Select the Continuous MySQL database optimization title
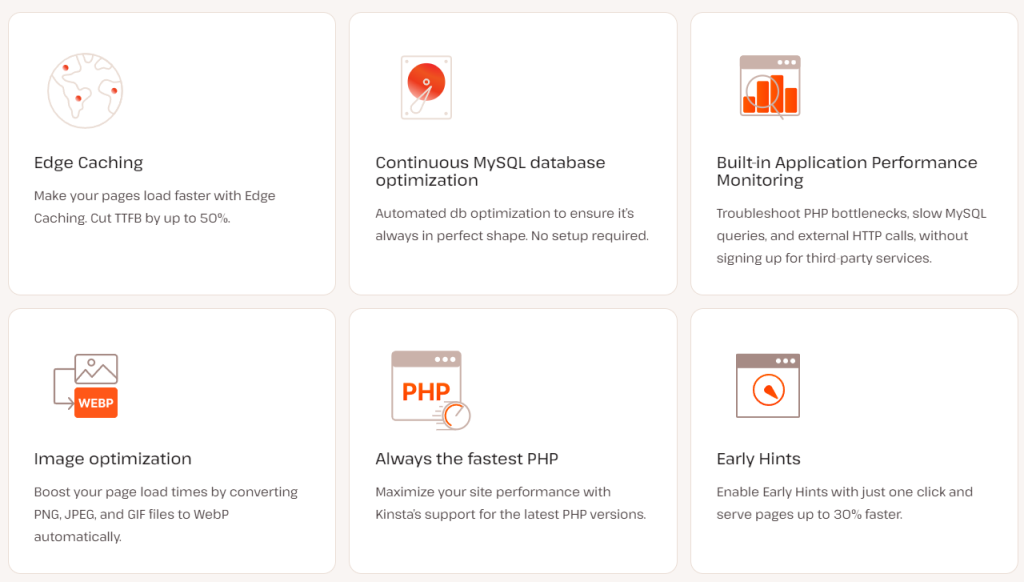The height and width of the screenshot is (582, 1024). [x=490, y=171]
